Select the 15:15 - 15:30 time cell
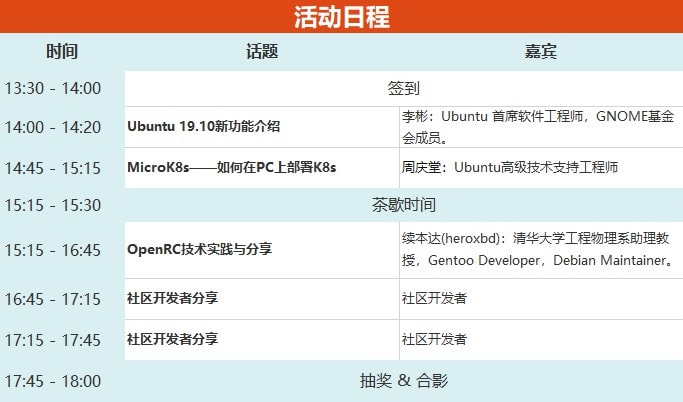683x402 pixels. (x=53, y=205)
